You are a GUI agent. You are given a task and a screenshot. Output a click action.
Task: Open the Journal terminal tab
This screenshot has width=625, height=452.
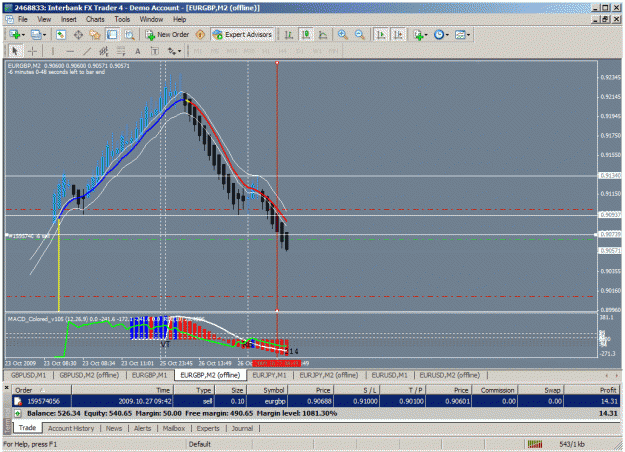click(x=242, y=428)
